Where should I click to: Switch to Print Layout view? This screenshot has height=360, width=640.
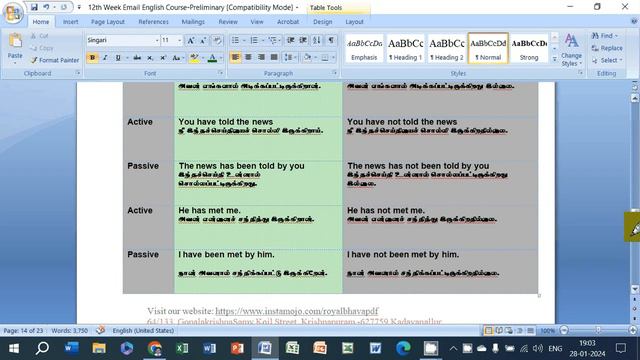click(488, 331)
